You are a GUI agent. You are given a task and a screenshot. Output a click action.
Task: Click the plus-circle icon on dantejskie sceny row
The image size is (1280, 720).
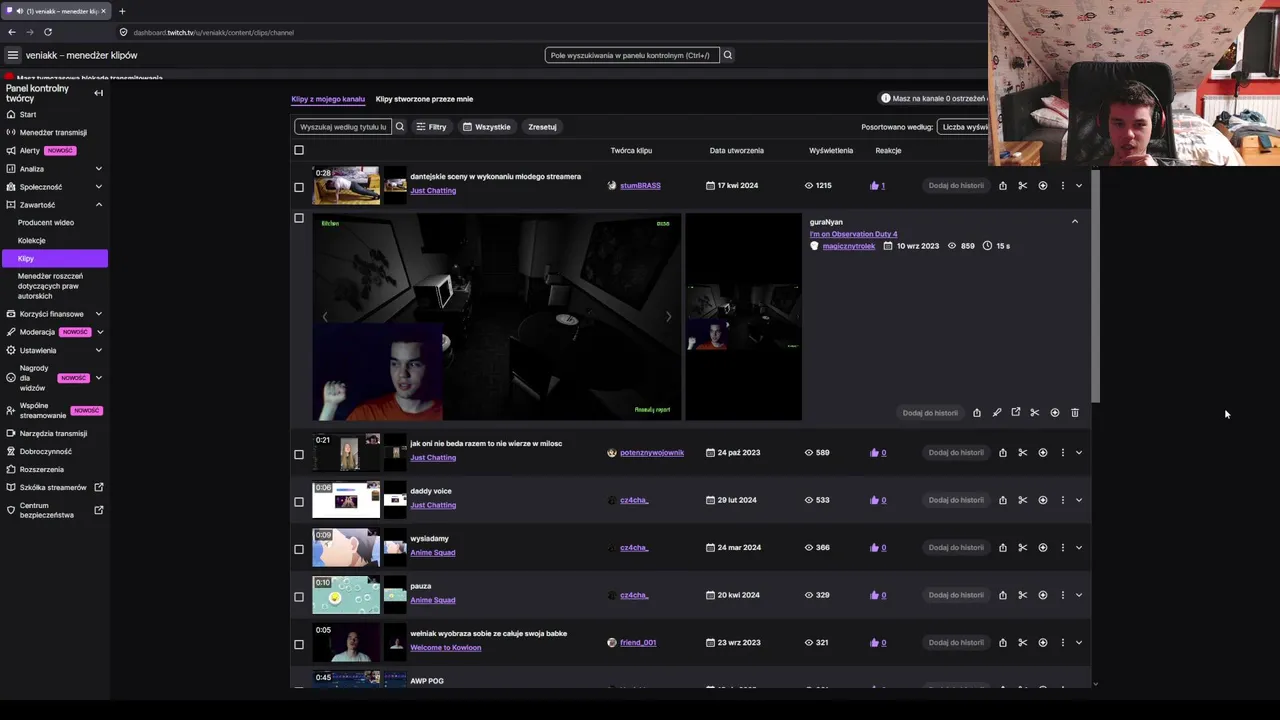(1042, 186)
